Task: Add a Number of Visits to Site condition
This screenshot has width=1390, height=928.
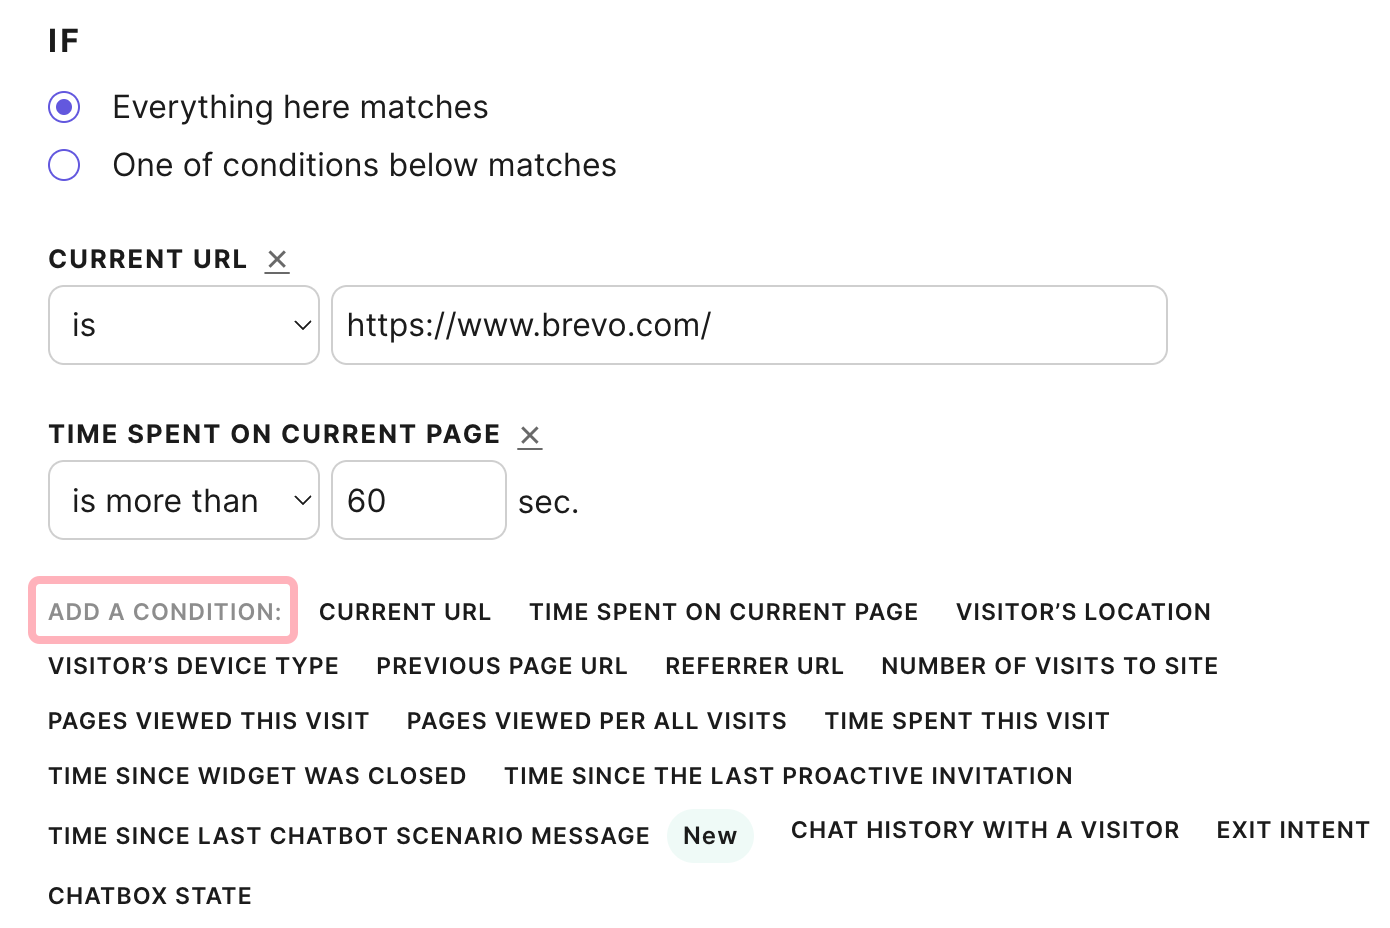Action: (1049, 666)
